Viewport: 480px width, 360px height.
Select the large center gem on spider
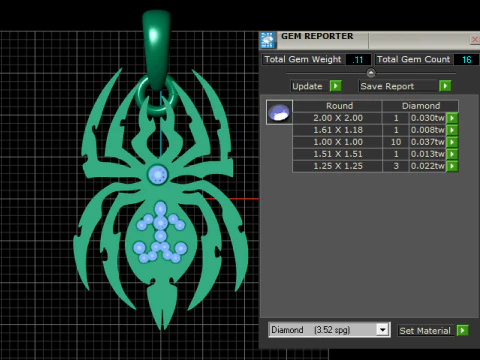[158, 174]
